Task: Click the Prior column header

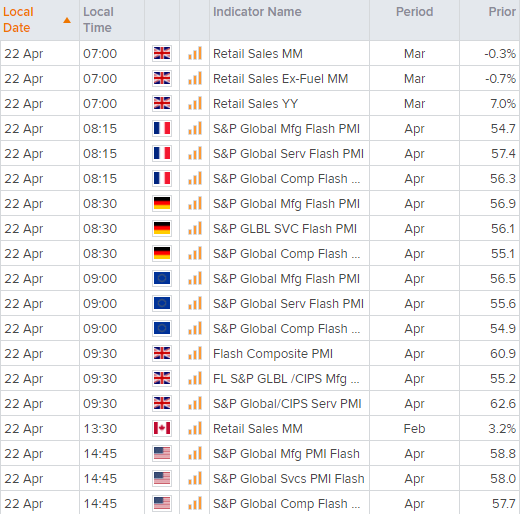Action: pos(502,12)
